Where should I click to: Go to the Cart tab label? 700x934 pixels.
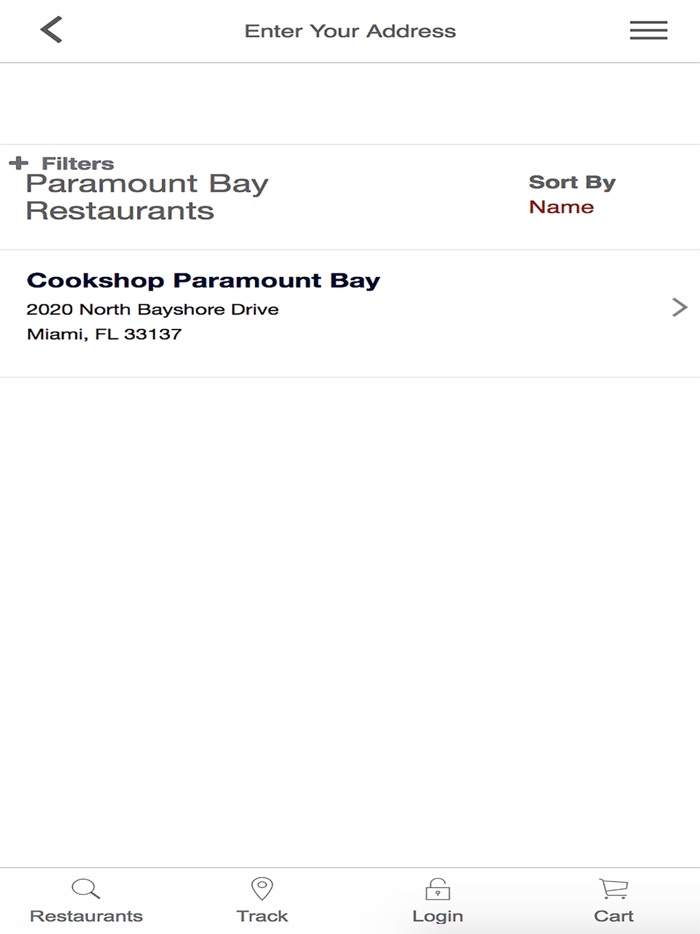[613, 916]
